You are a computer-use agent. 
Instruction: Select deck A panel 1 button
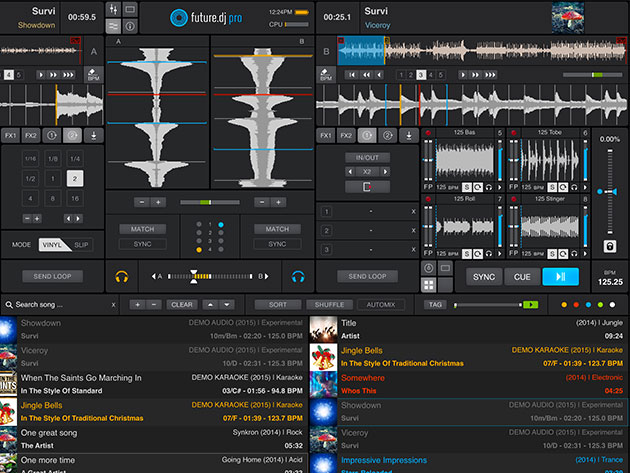pos(51,135)
